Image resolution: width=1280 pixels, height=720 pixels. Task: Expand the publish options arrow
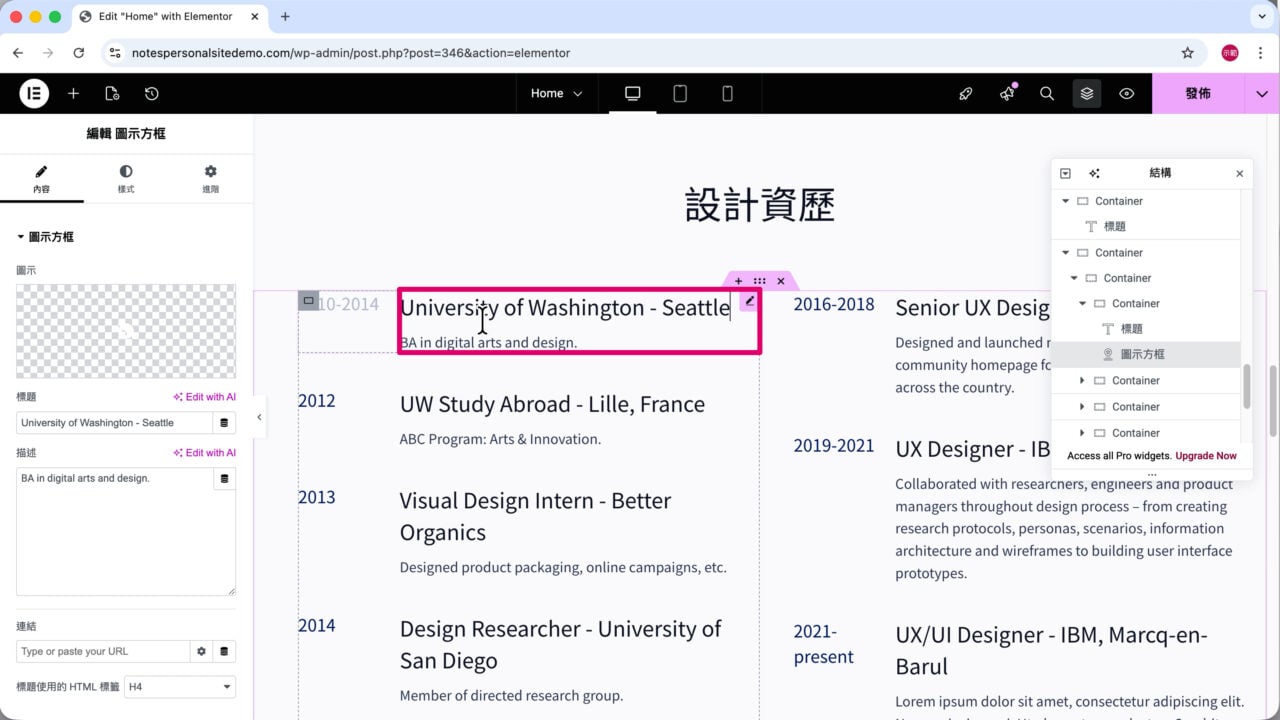(x=1261, y=93)
